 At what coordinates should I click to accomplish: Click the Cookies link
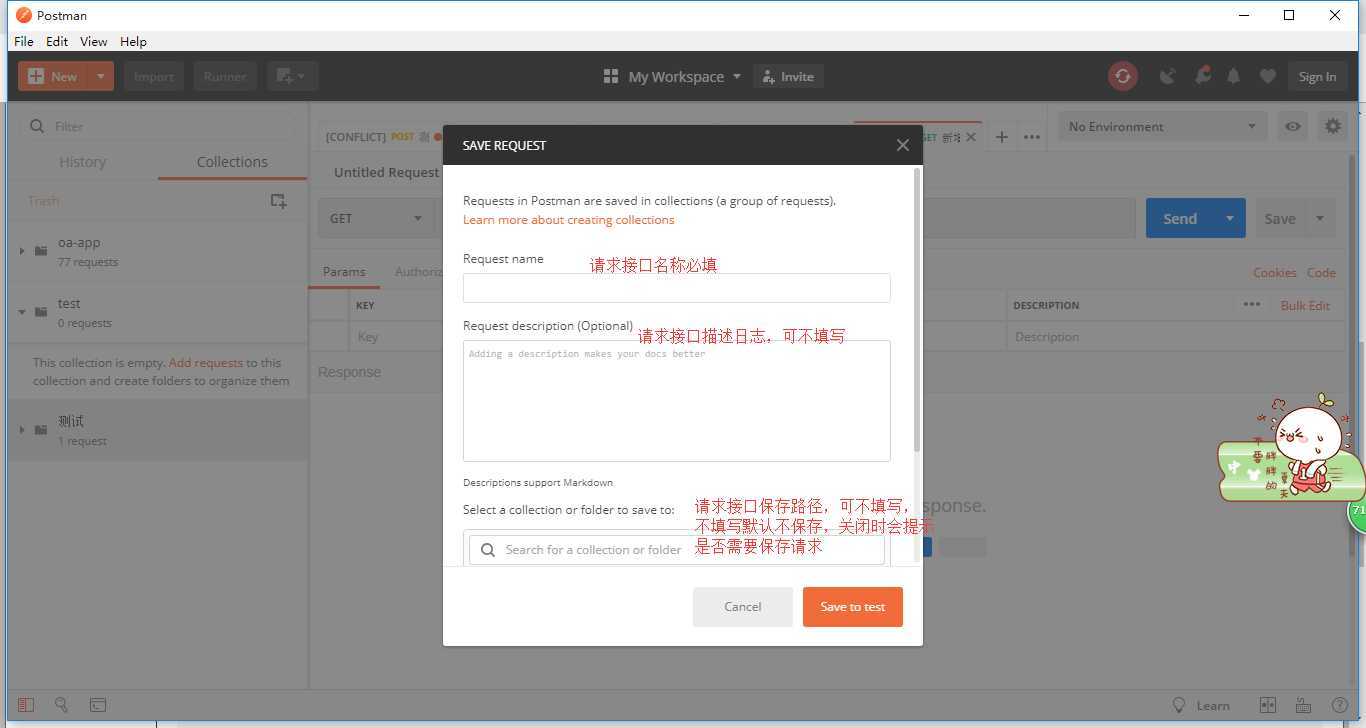(x=1274, y=272)
